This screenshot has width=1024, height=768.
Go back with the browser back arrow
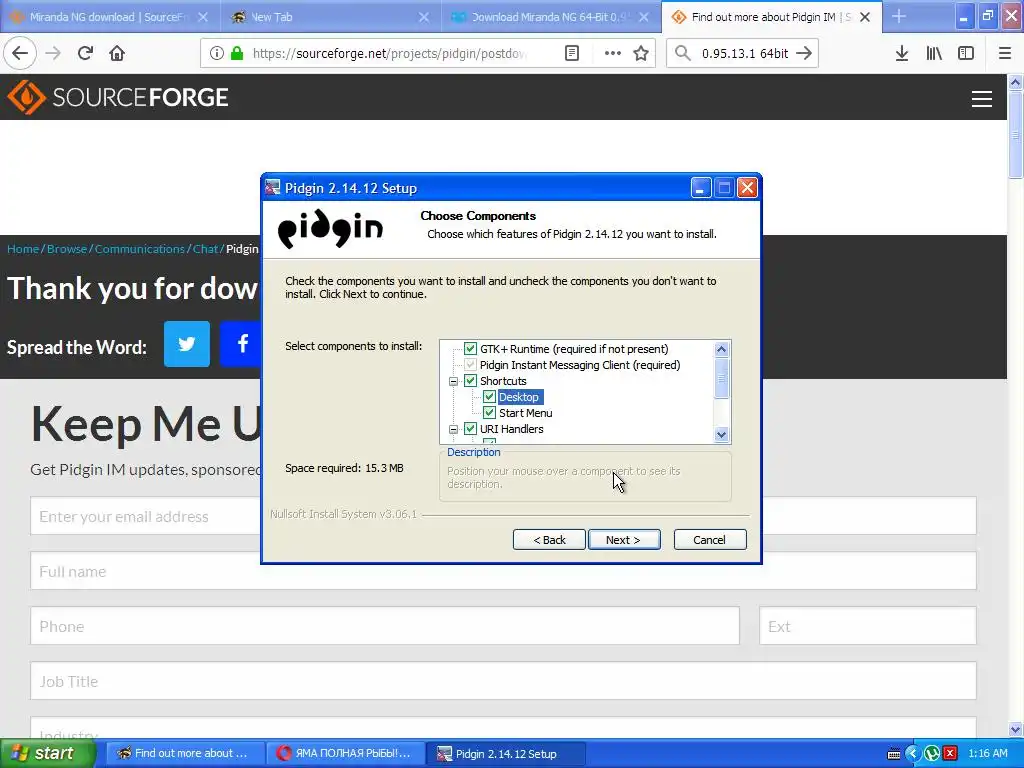coord(20,53)
